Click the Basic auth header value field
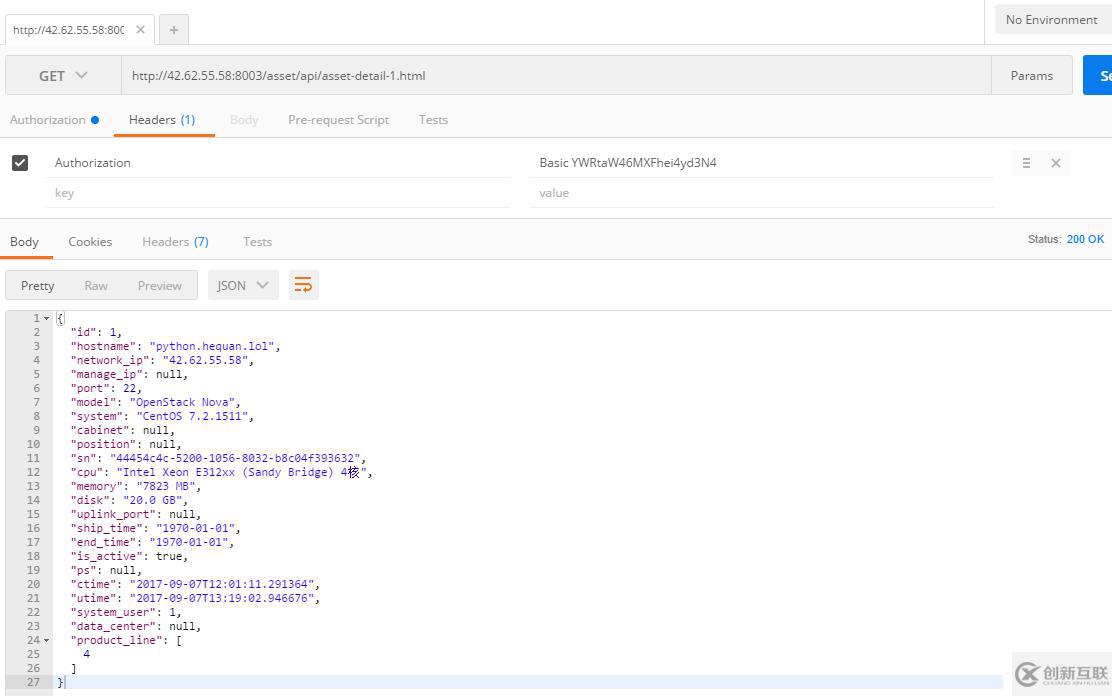Screen dimensions: 1112x696 click(x=761, y=163)
